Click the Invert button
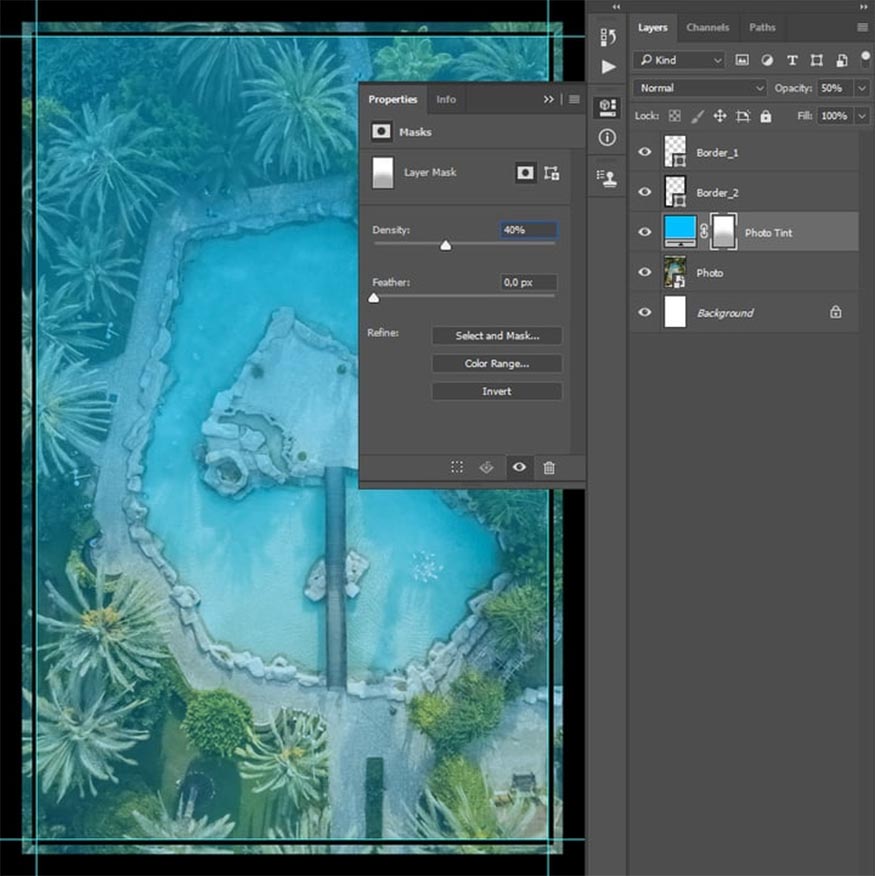This screenshot has height=876, width=875. 497,392
